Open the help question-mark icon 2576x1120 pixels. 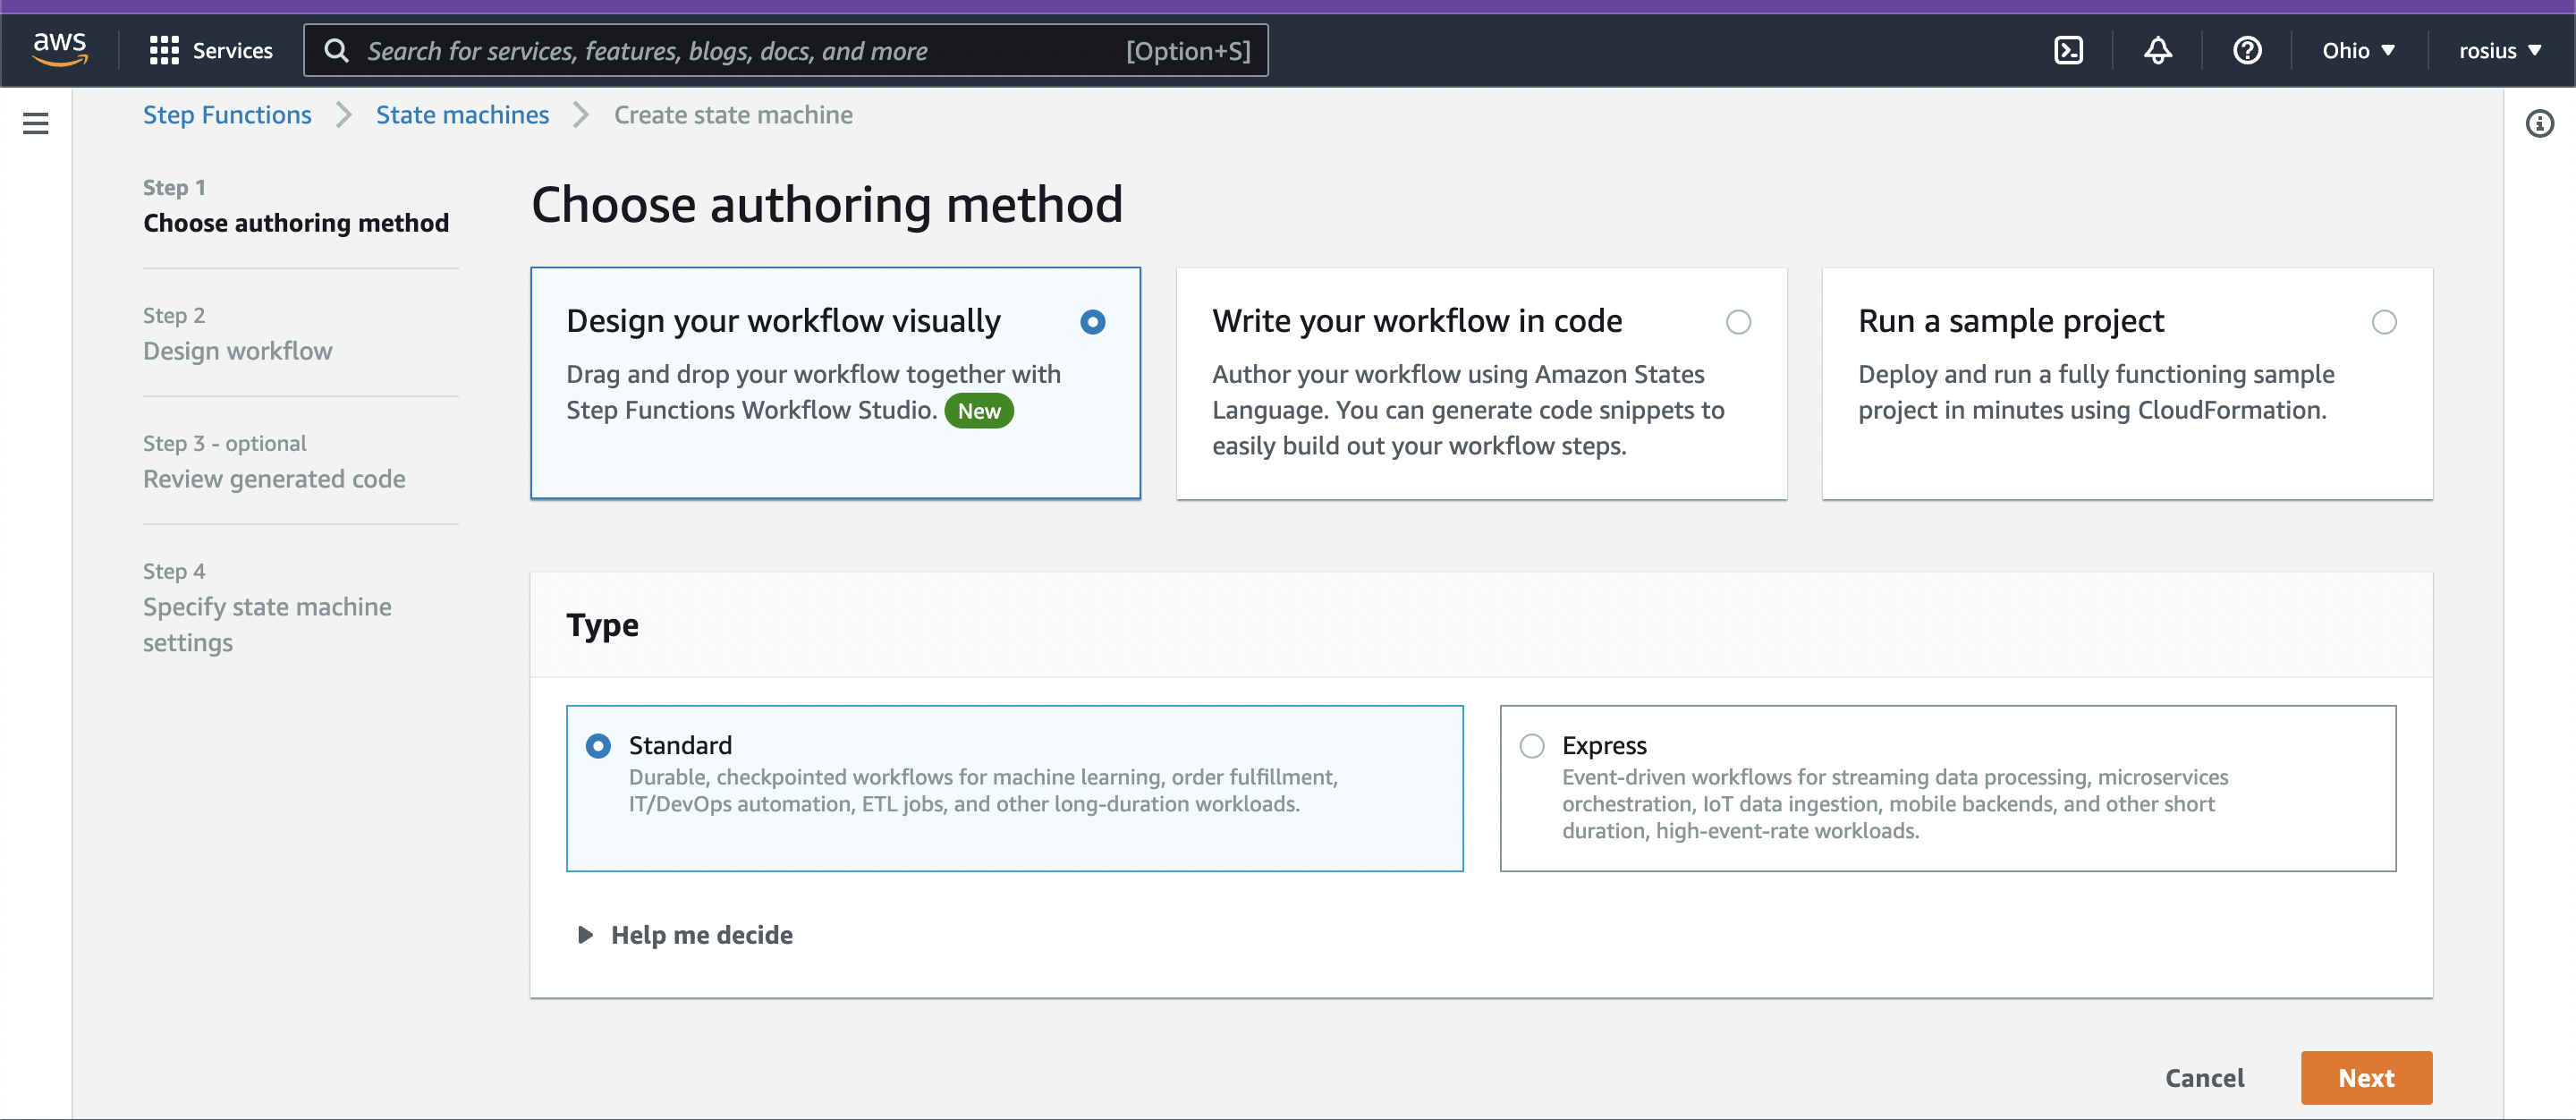pos(2247,50)
